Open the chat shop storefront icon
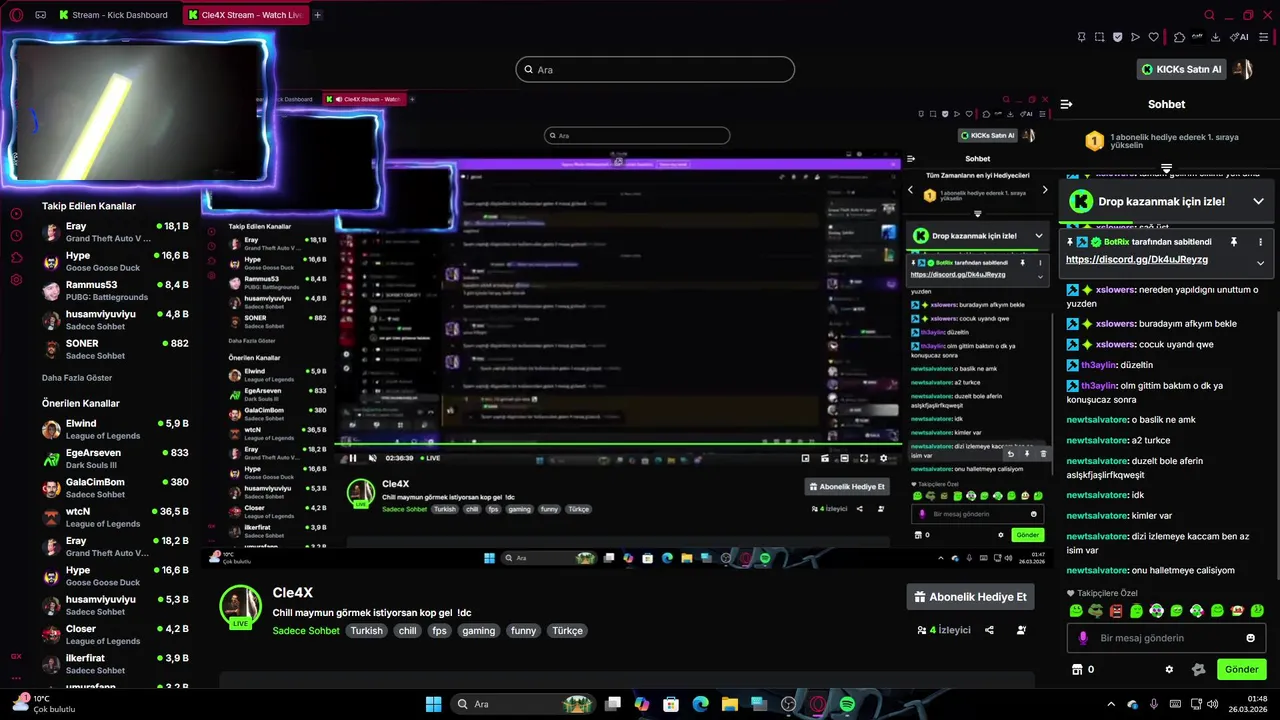 [1077, 669]
